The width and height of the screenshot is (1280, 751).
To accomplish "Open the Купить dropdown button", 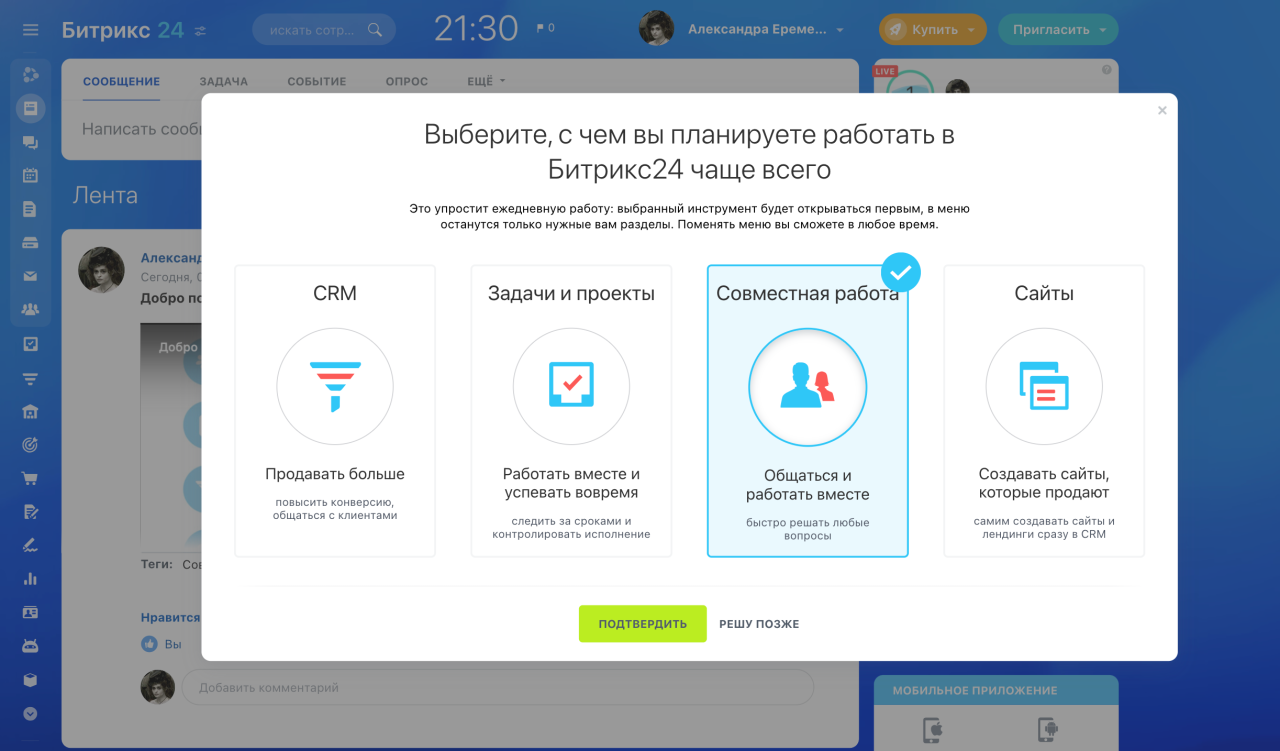I will pyautogui.click(x=932, y=30).
